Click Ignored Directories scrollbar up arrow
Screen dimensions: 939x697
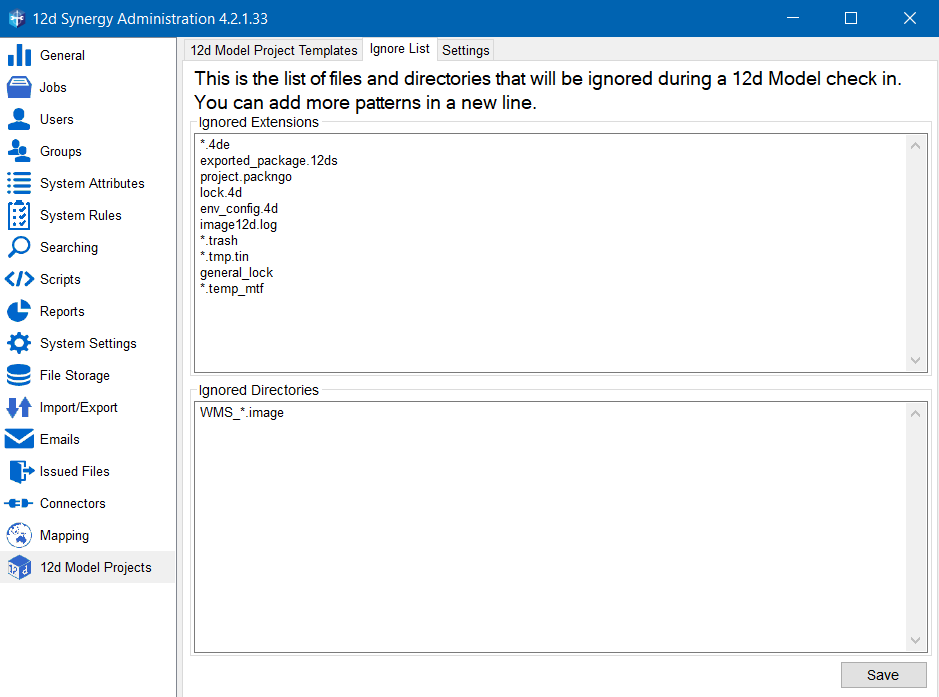pos(916,413)
